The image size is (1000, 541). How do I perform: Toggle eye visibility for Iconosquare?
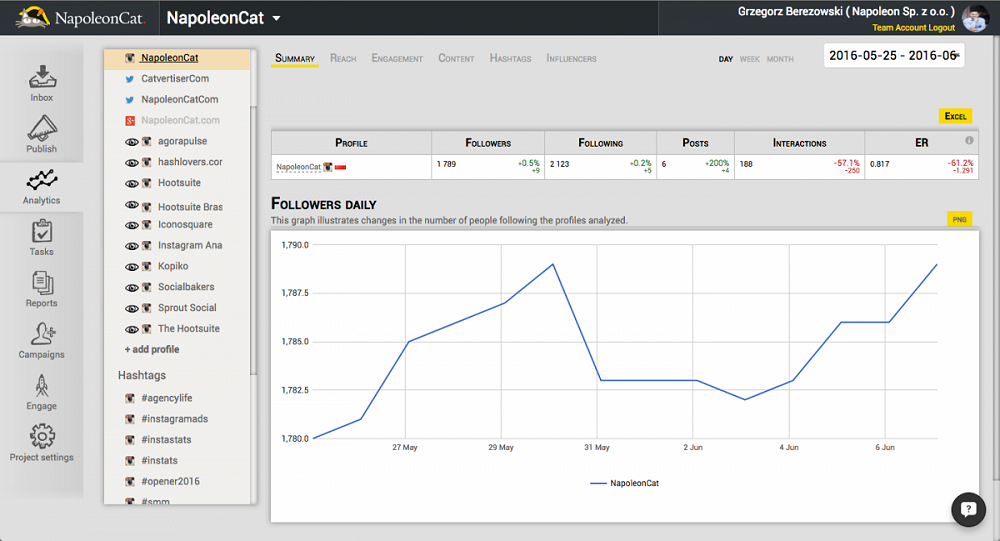point(131,225)
